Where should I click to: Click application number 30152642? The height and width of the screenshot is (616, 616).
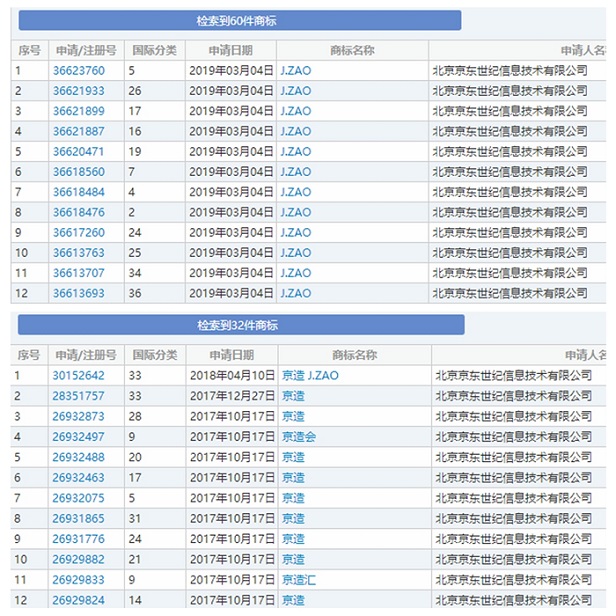tap(78, 376)
